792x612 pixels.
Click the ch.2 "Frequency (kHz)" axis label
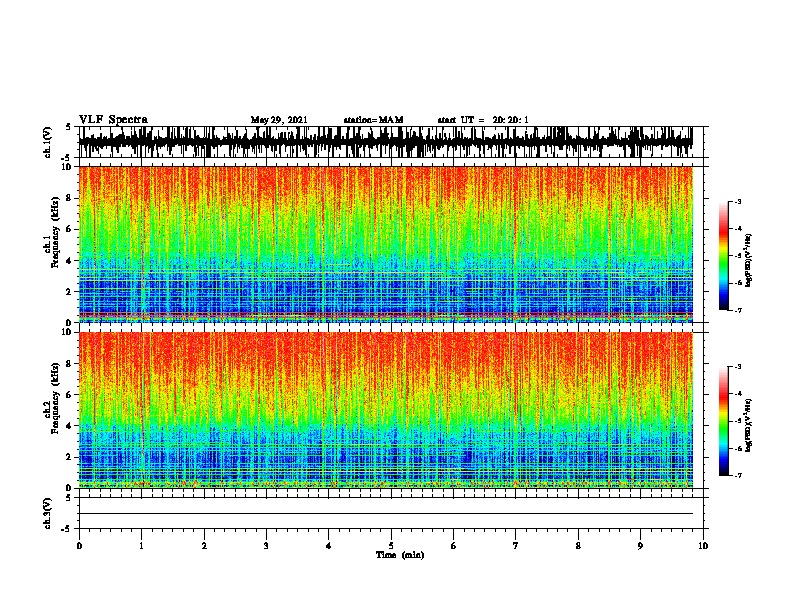(55, 398)
